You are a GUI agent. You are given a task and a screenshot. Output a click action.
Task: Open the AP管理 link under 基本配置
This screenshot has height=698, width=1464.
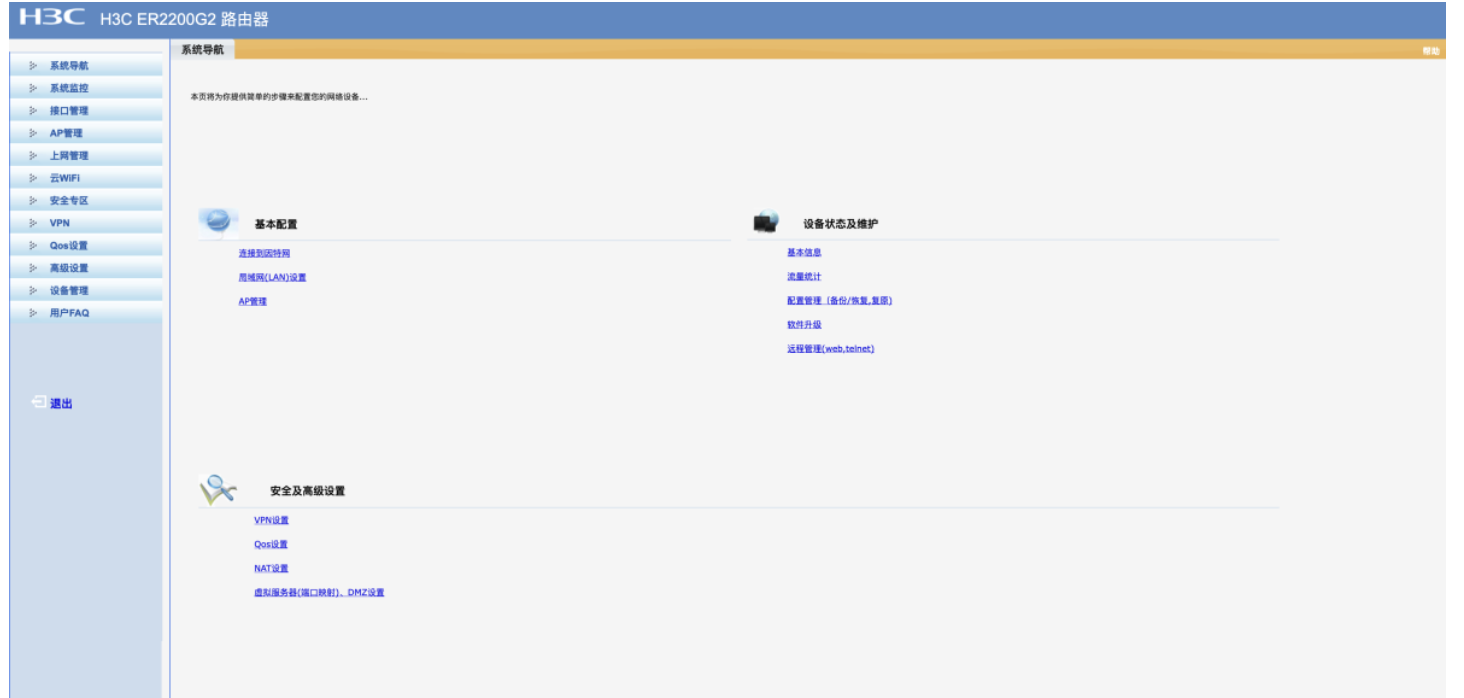(x=252, y=301)
